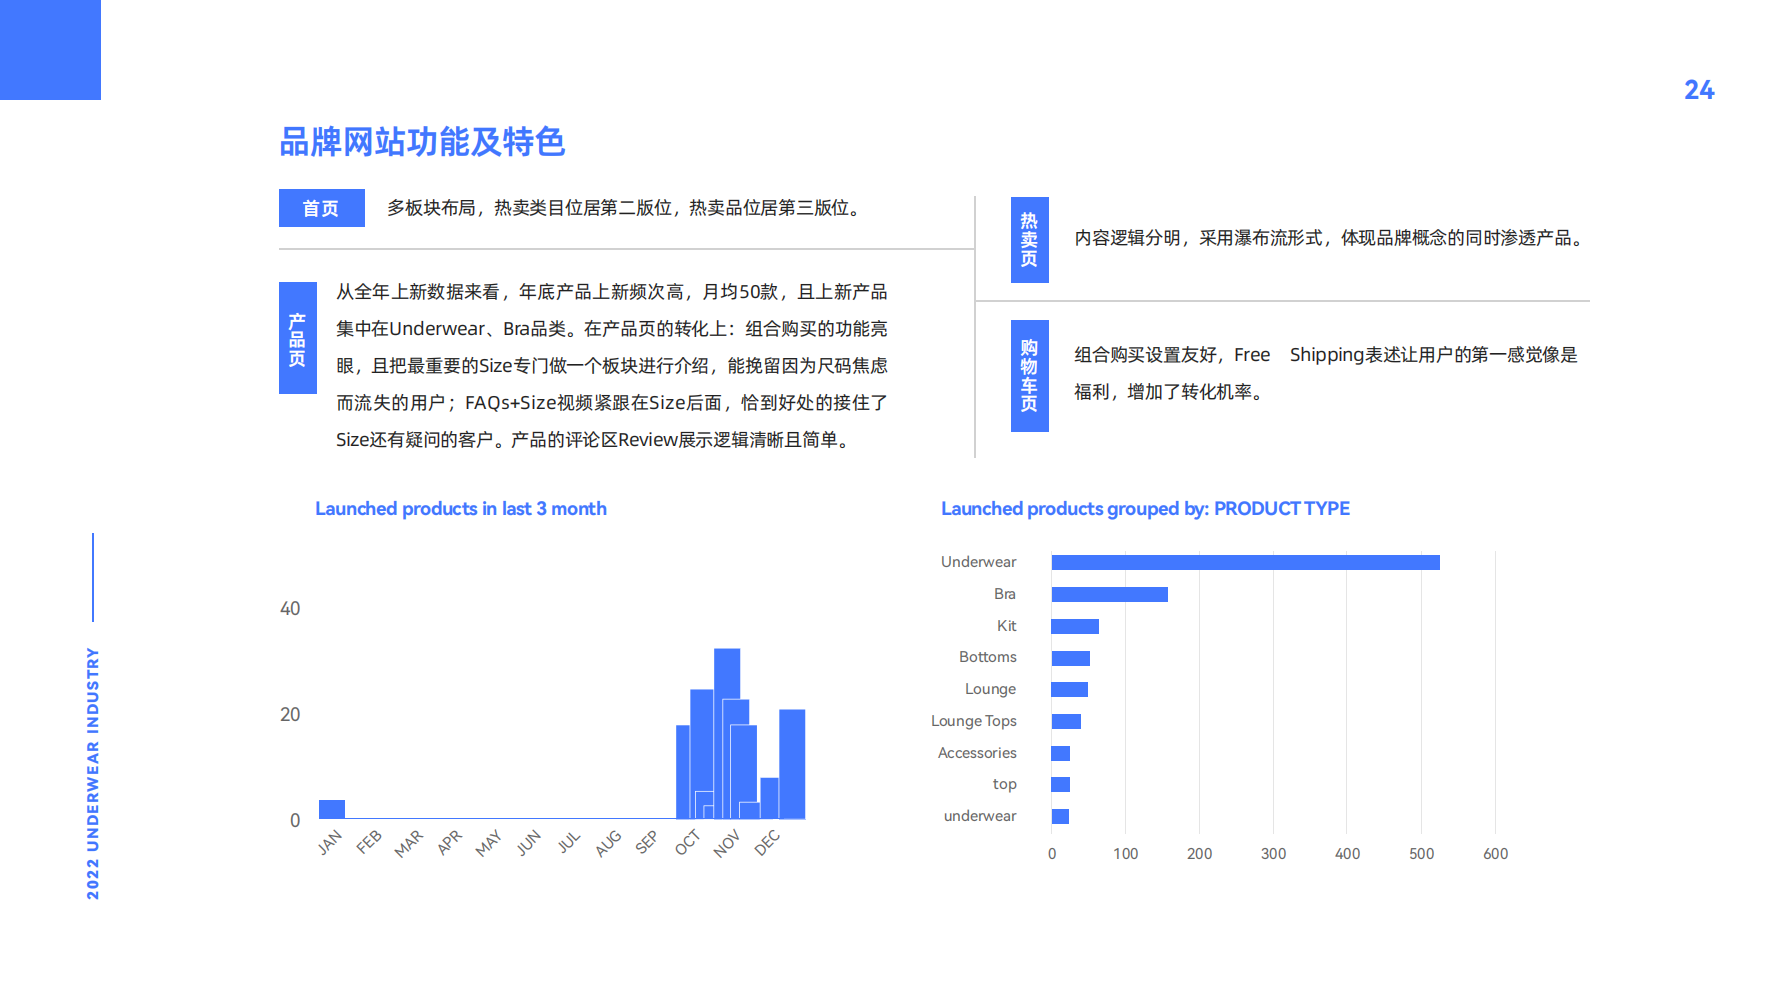
Task: Click the 产品页 vertical label
Action: 297,338
